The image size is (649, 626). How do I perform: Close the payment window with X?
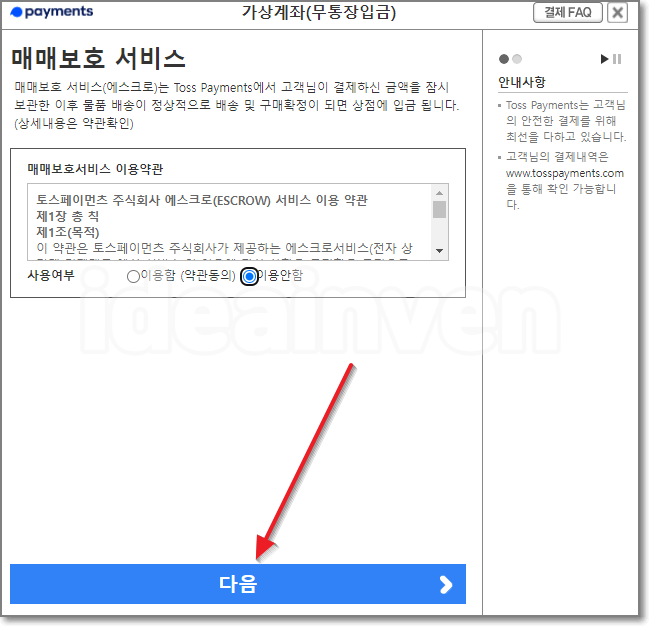click(617, 12)
